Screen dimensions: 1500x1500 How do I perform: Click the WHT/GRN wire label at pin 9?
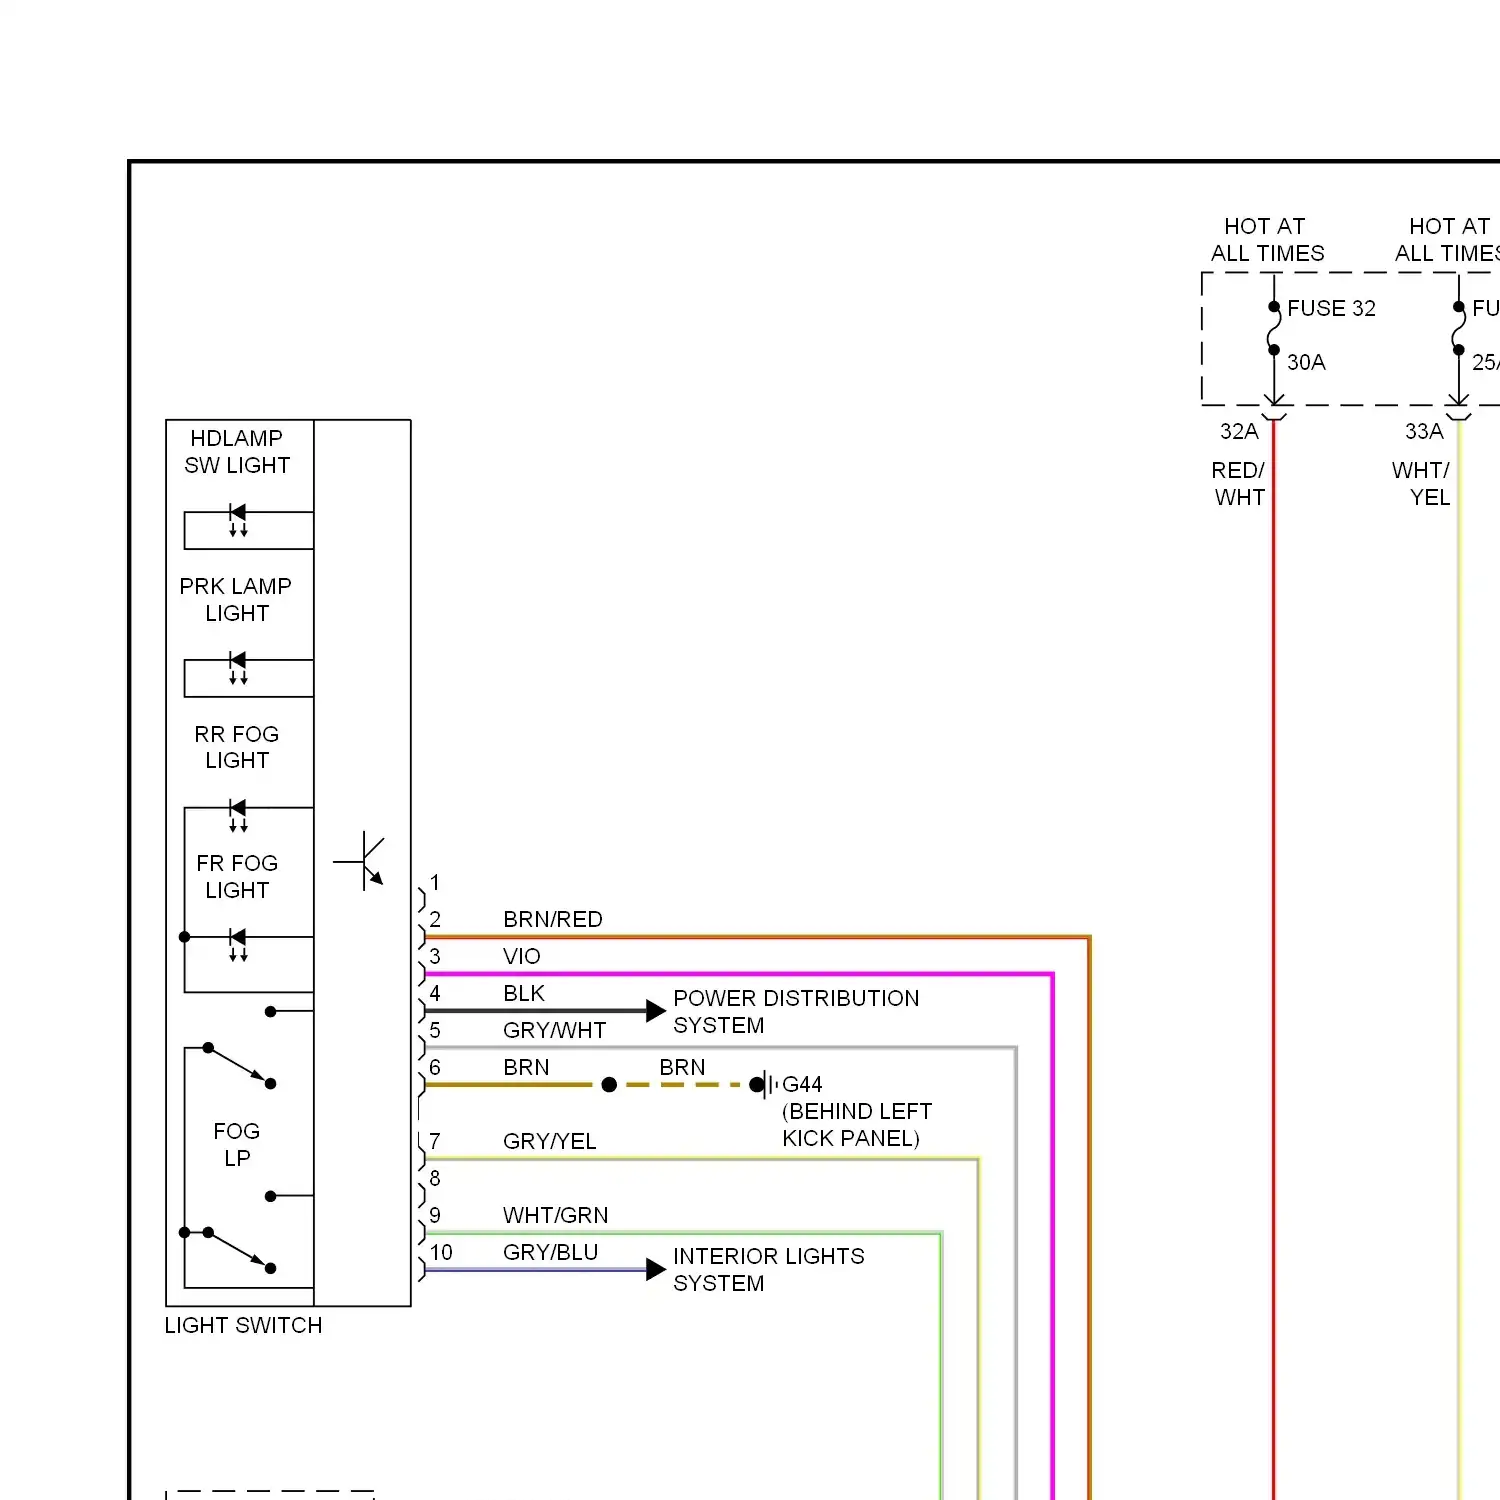pos(555,1215)
